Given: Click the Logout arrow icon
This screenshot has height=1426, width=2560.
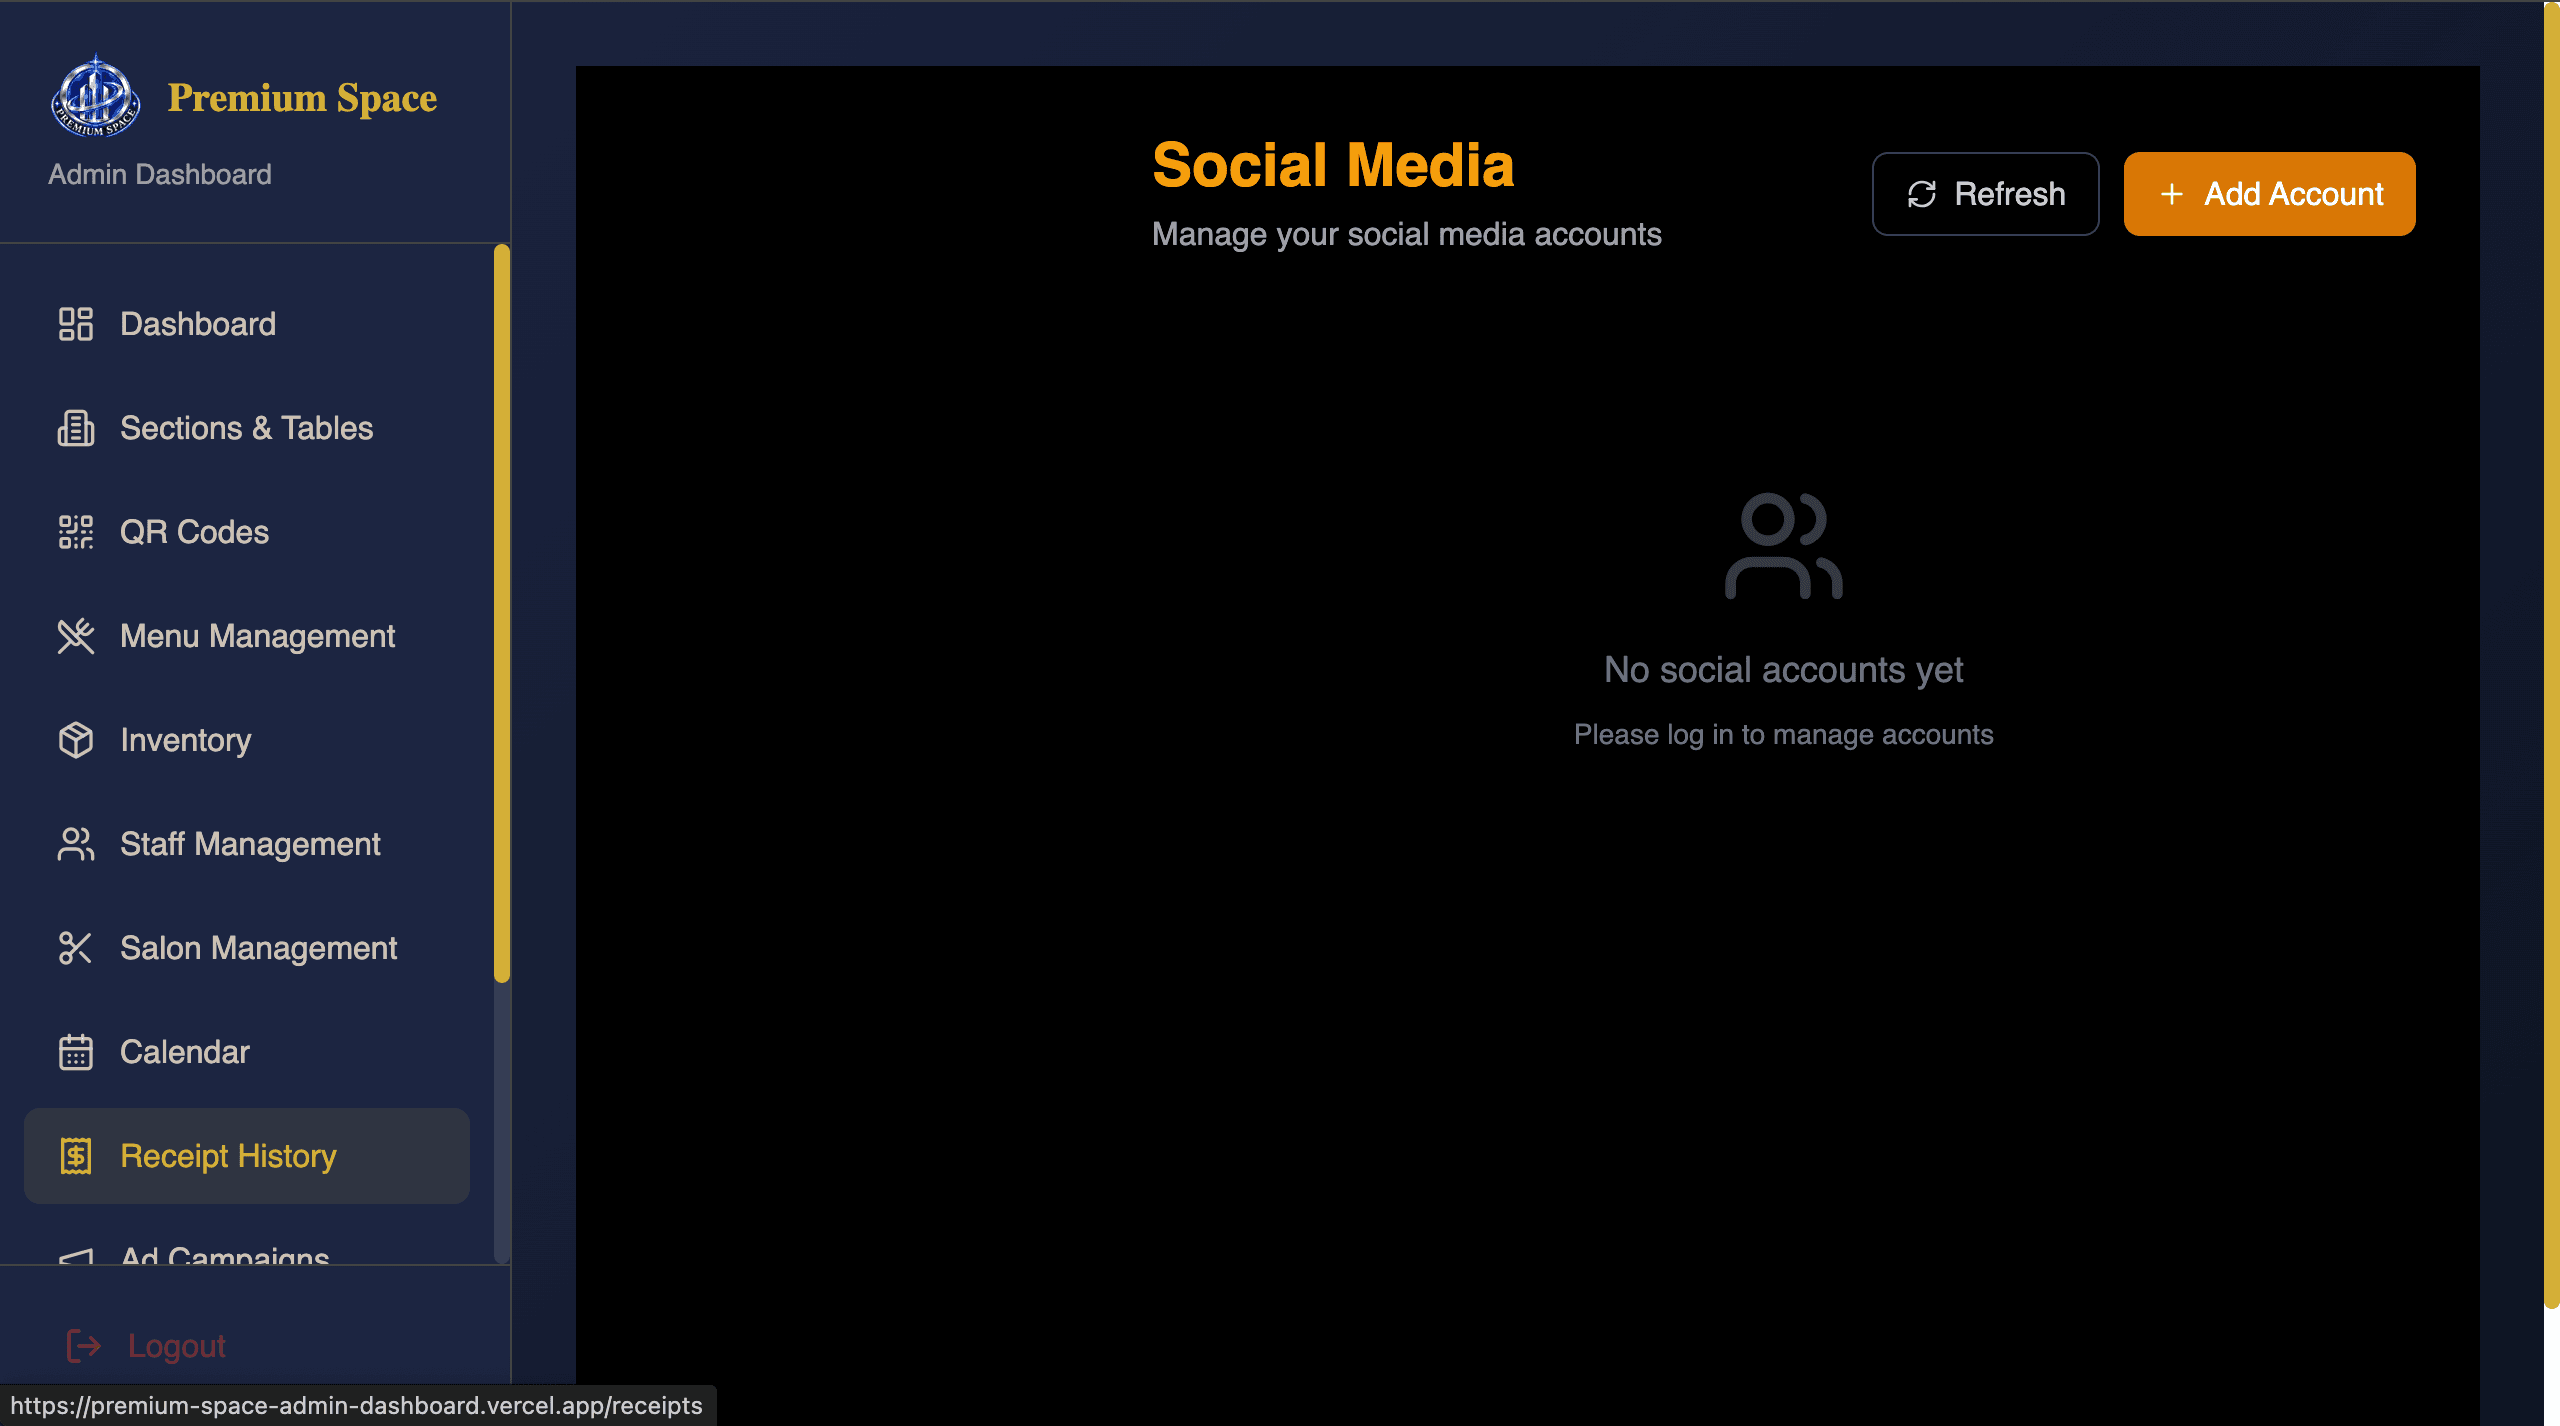Looking at the screenshot, I should point(84,1346).
